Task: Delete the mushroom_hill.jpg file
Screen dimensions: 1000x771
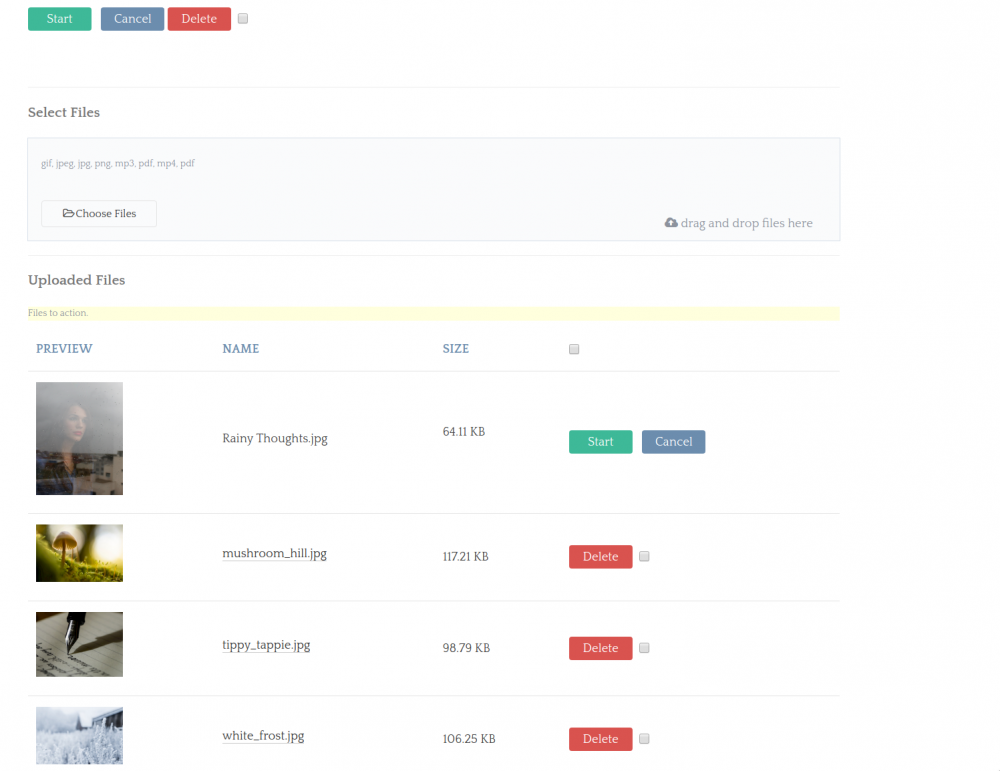Action: (600, 557)
